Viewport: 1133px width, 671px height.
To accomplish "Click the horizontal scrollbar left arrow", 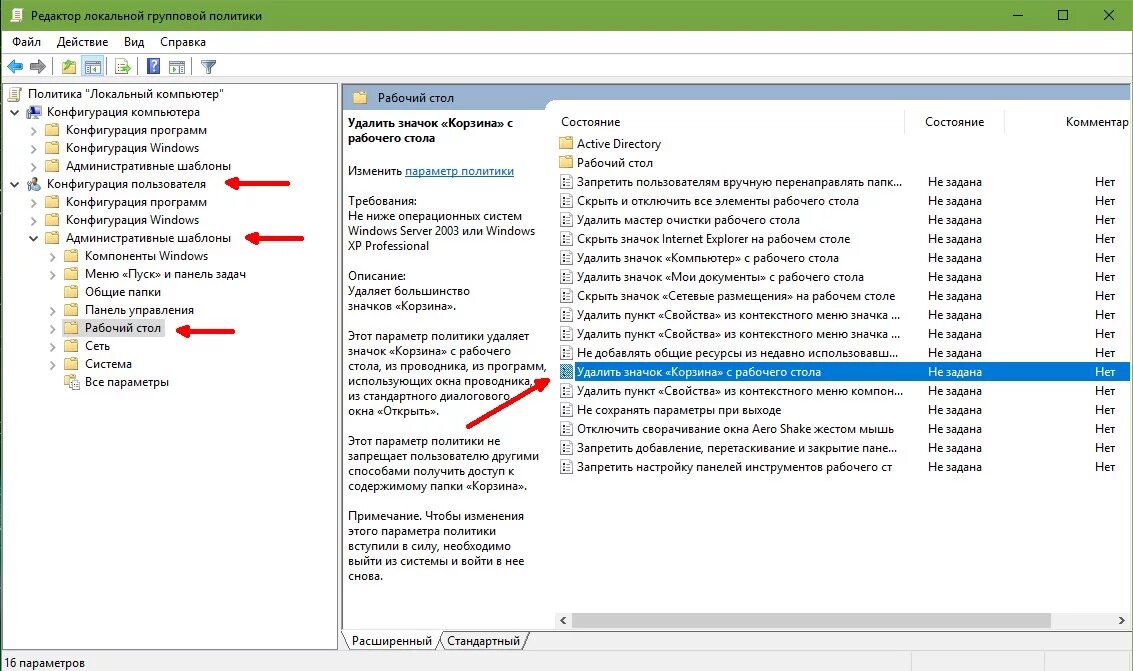I will click(x=564, y=620).
